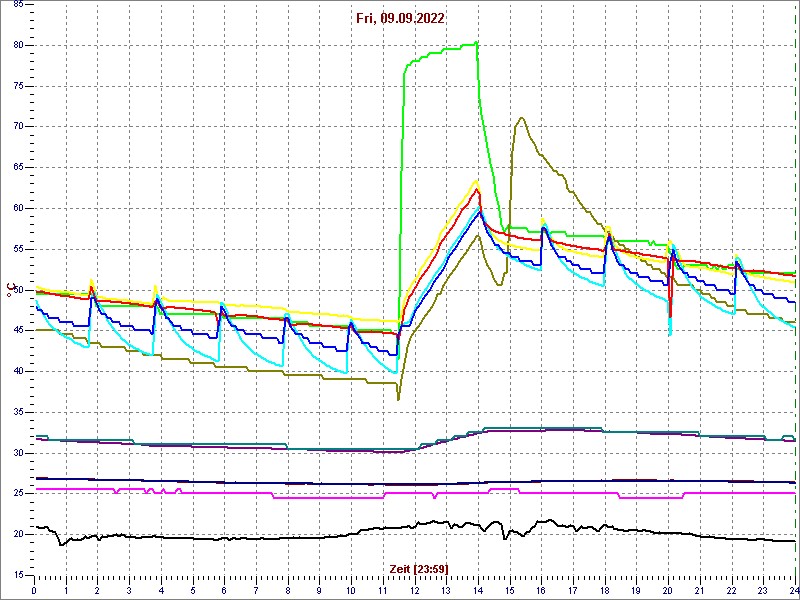Pick the 30 label on the temperature axis
The height and width of the screenshot is (600, 800).
coord(16,453)
